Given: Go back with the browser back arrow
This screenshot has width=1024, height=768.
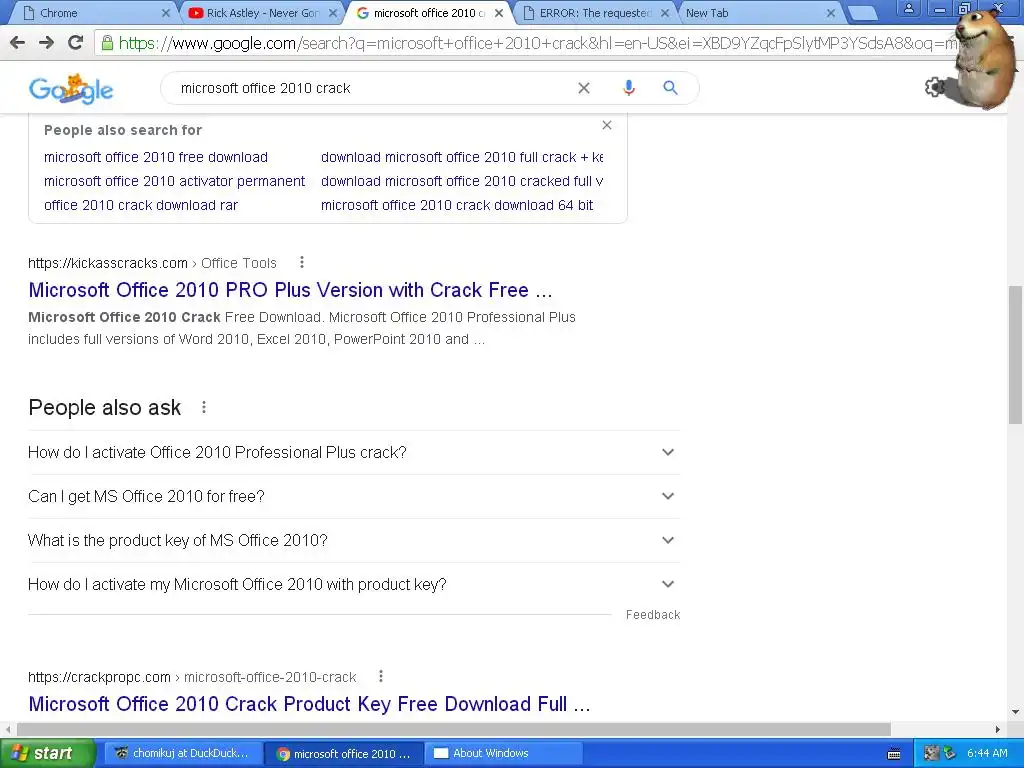Looking at the screenshot, I should [18, 43].
